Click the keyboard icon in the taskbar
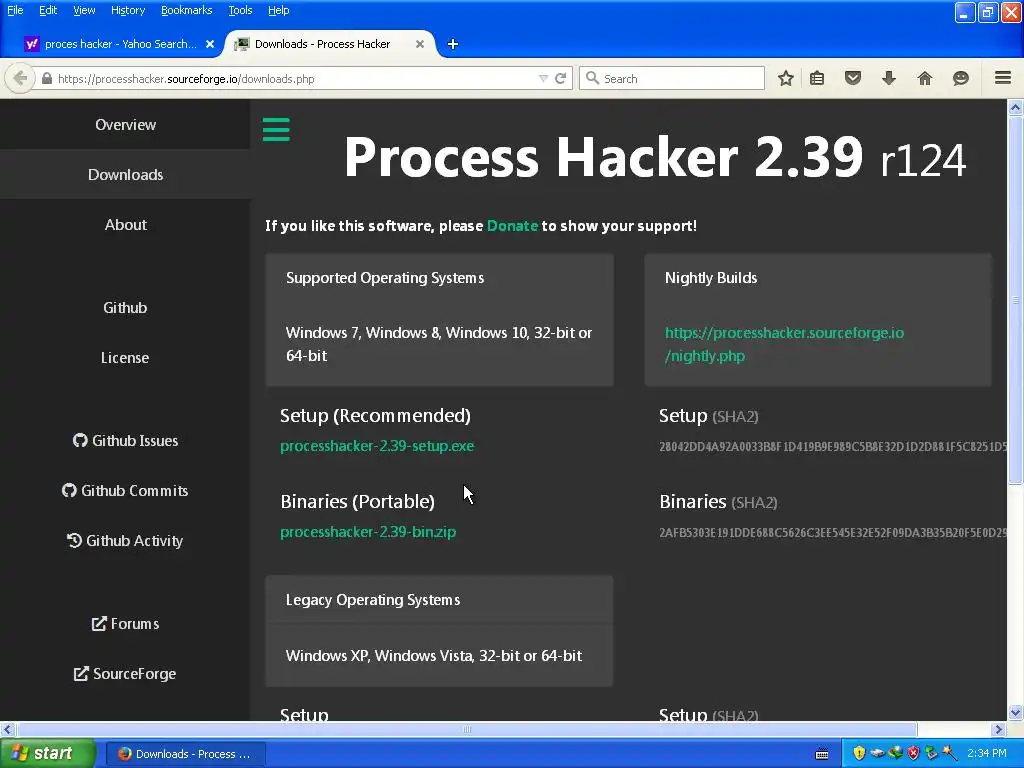This screenshot has width=1024, height=768. pos(822,754)
